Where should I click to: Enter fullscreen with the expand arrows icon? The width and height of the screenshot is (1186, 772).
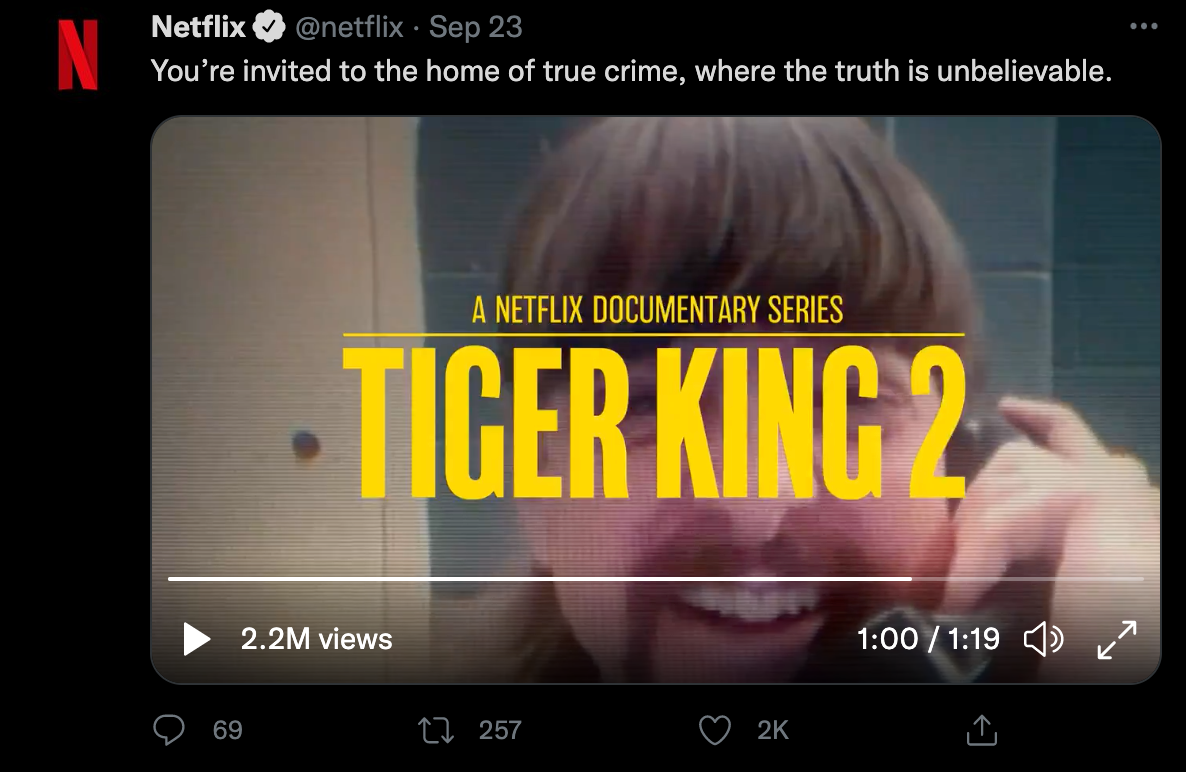coord(1117,640)
